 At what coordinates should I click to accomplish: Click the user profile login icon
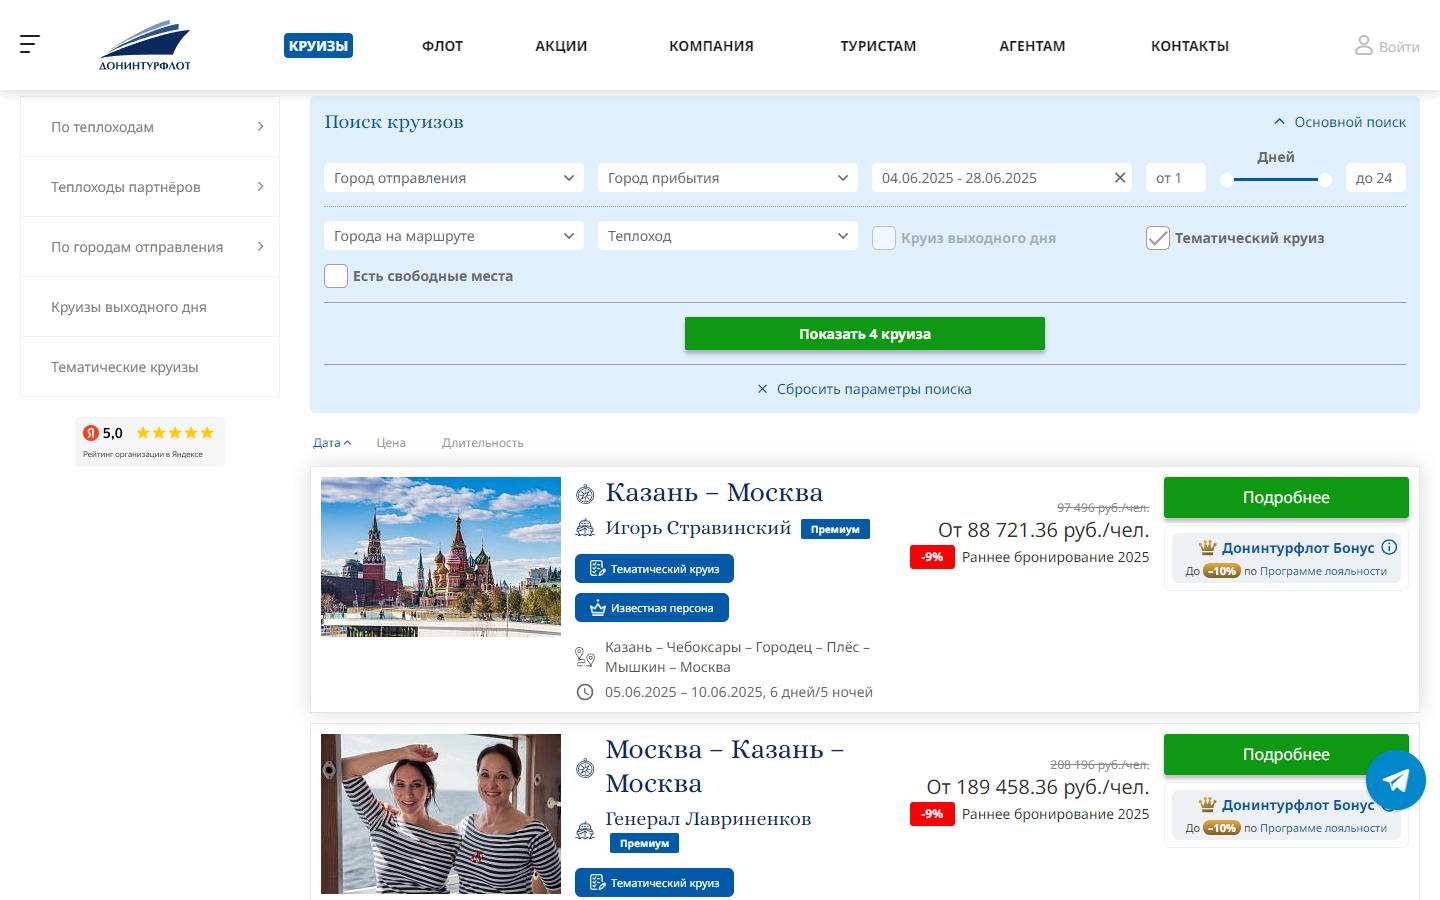tap(1363, 46)
